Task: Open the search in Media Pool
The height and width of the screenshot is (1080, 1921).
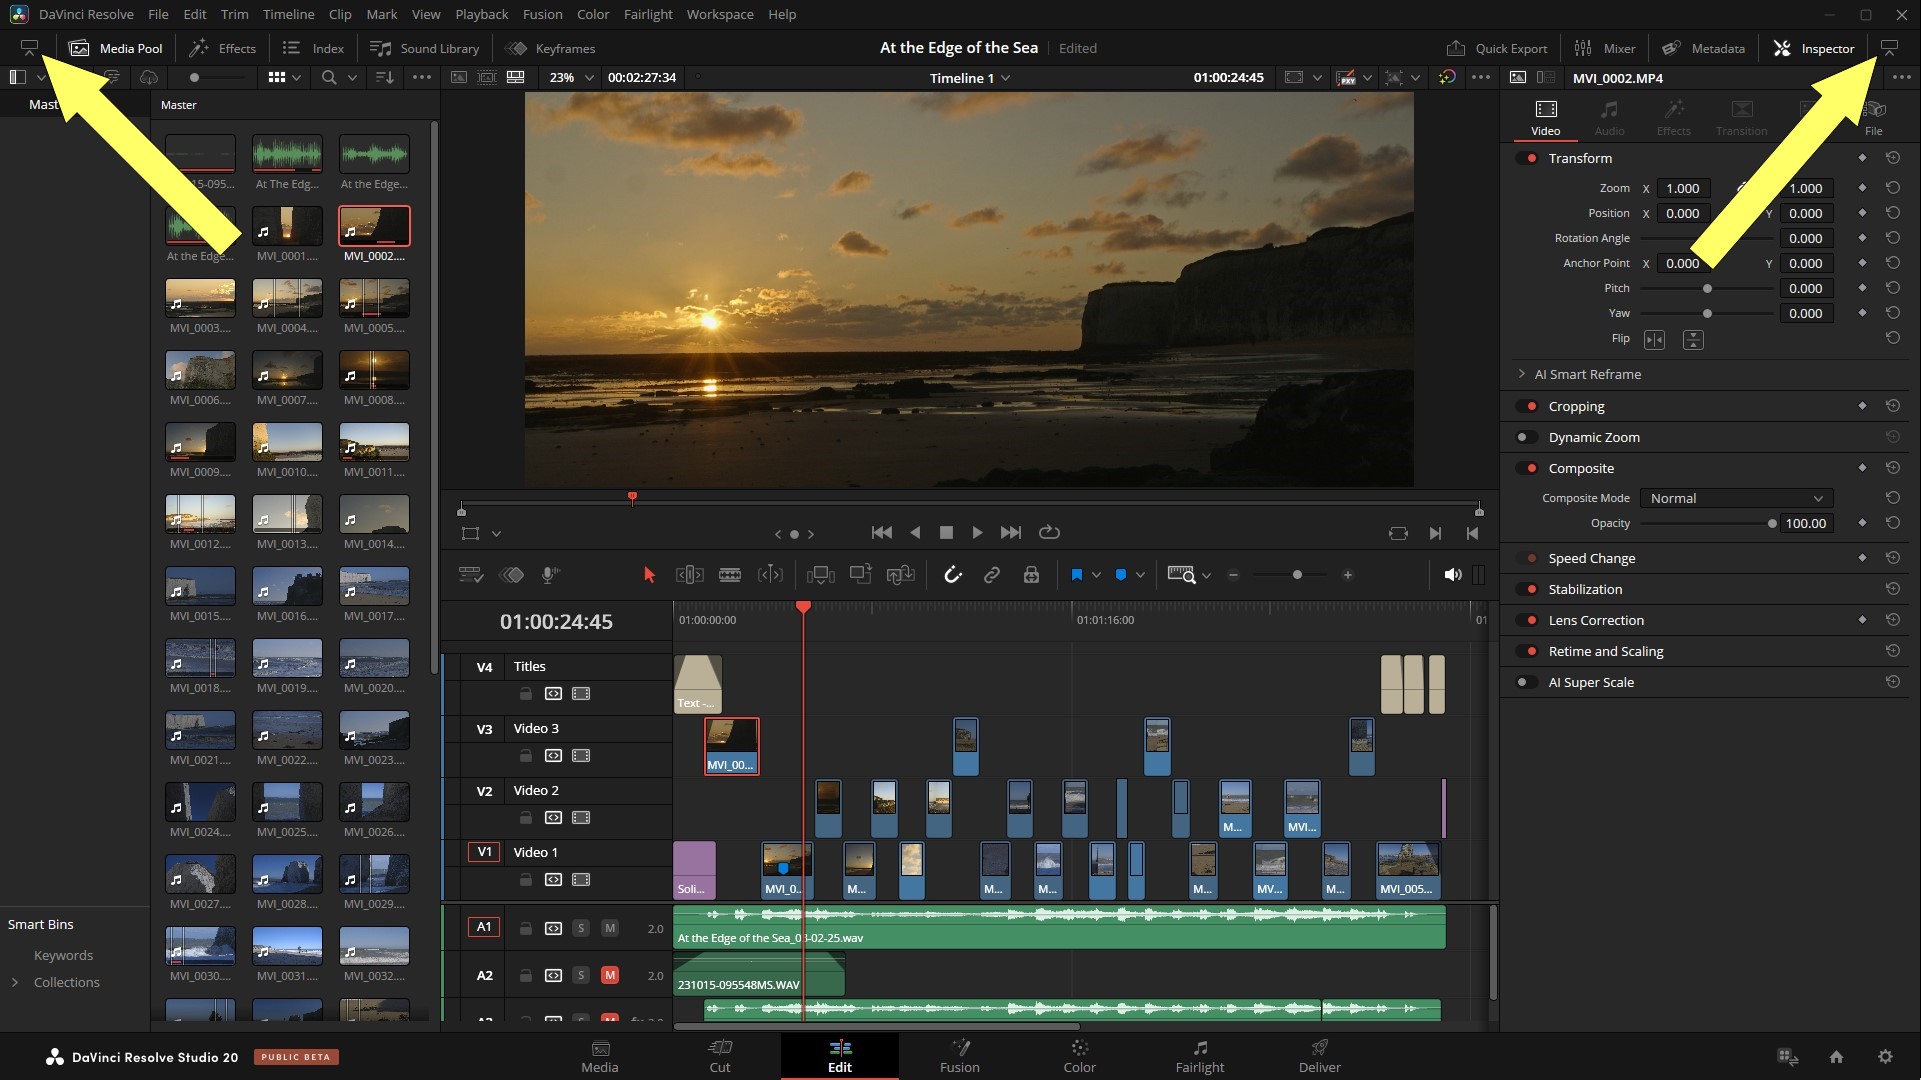Action: pyautogui.click(x=329, y=77)
